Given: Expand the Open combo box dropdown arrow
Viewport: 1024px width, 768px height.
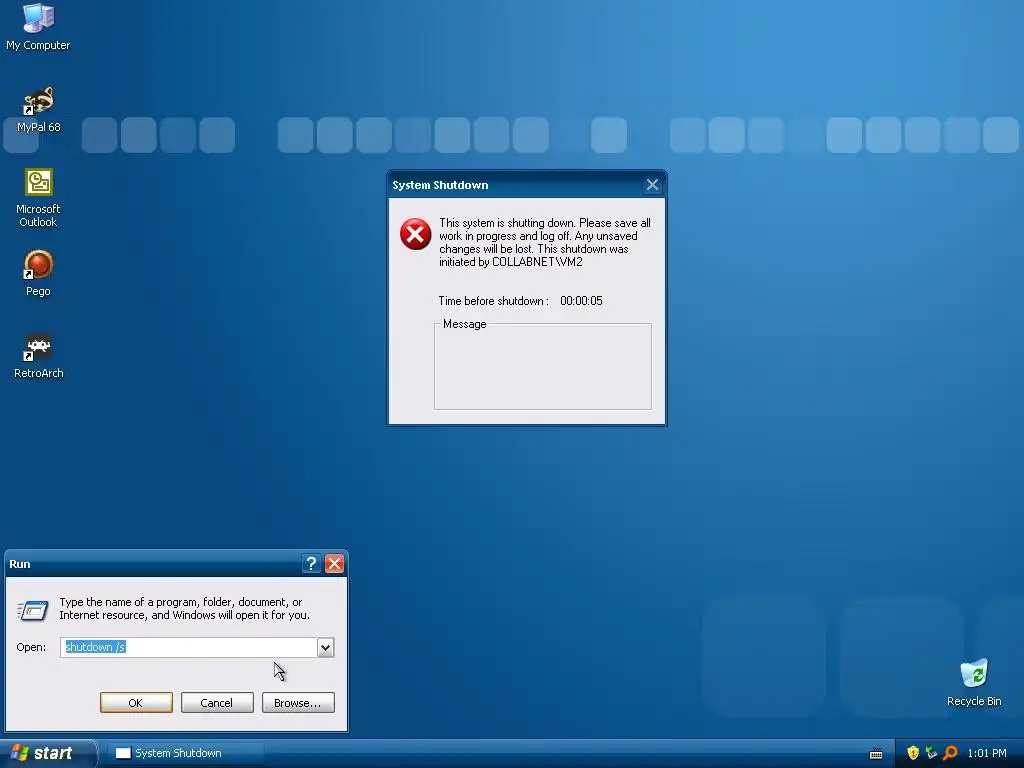Looking at the screenshot, I should (325, 647).
